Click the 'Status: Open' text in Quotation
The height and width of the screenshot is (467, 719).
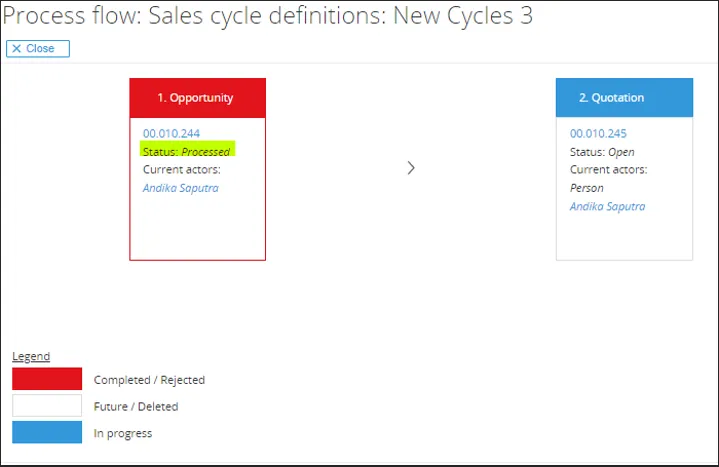602,152
